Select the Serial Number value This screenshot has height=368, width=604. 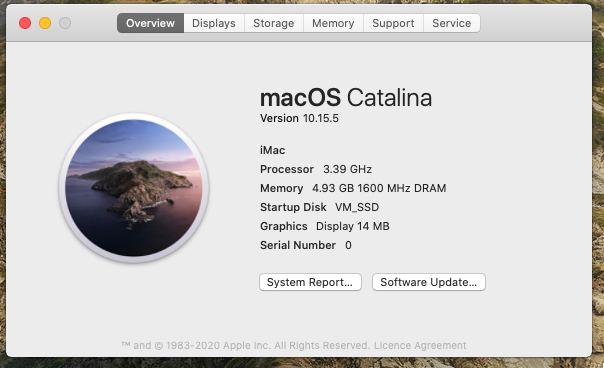tap(348, 245)
